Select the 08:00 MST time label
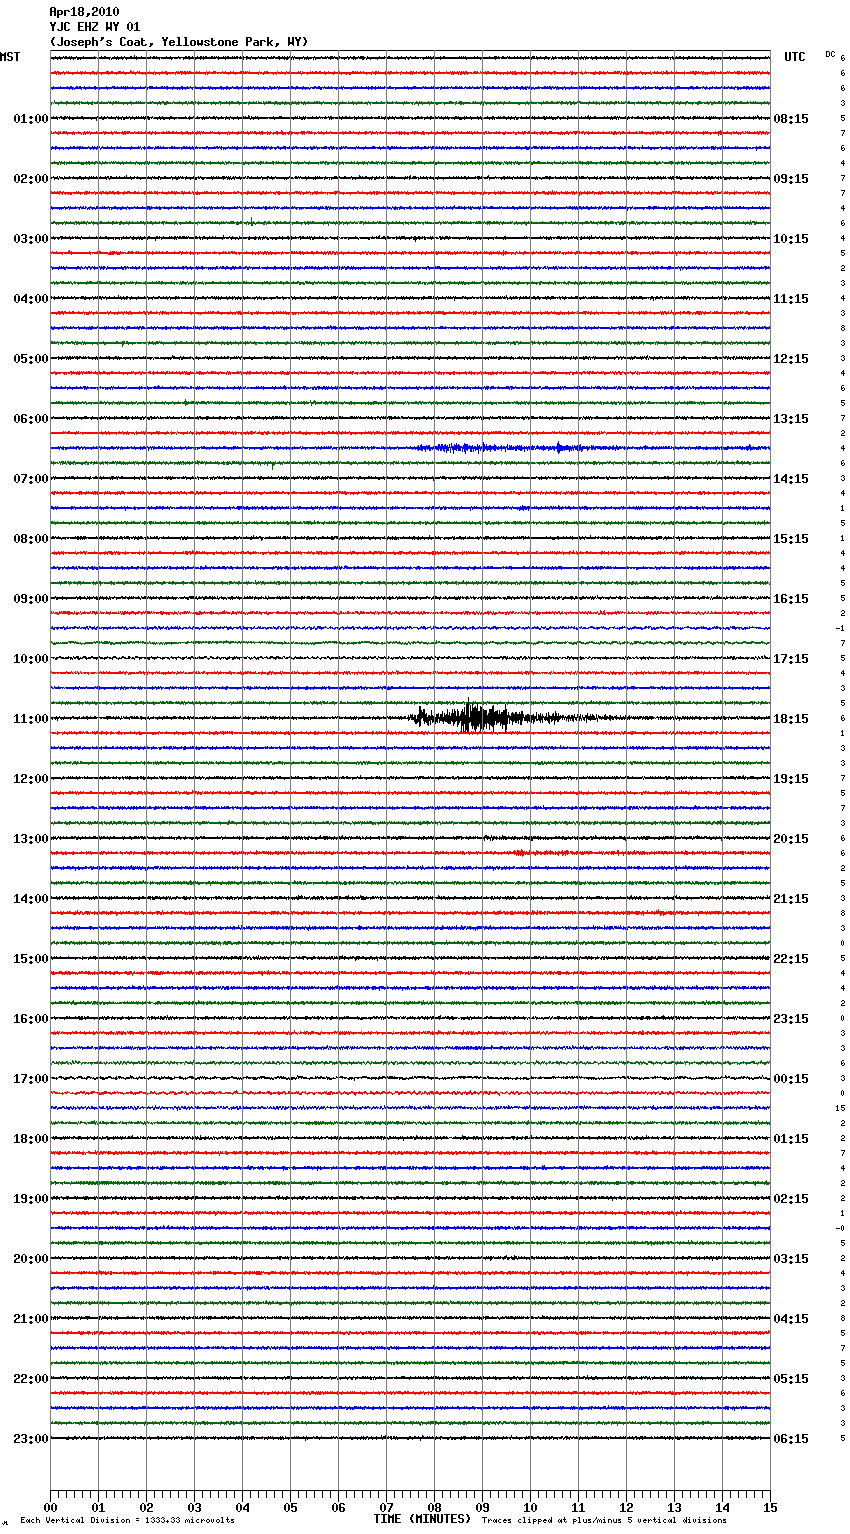This screenshot has height=1534, width=850. [30, 539]
